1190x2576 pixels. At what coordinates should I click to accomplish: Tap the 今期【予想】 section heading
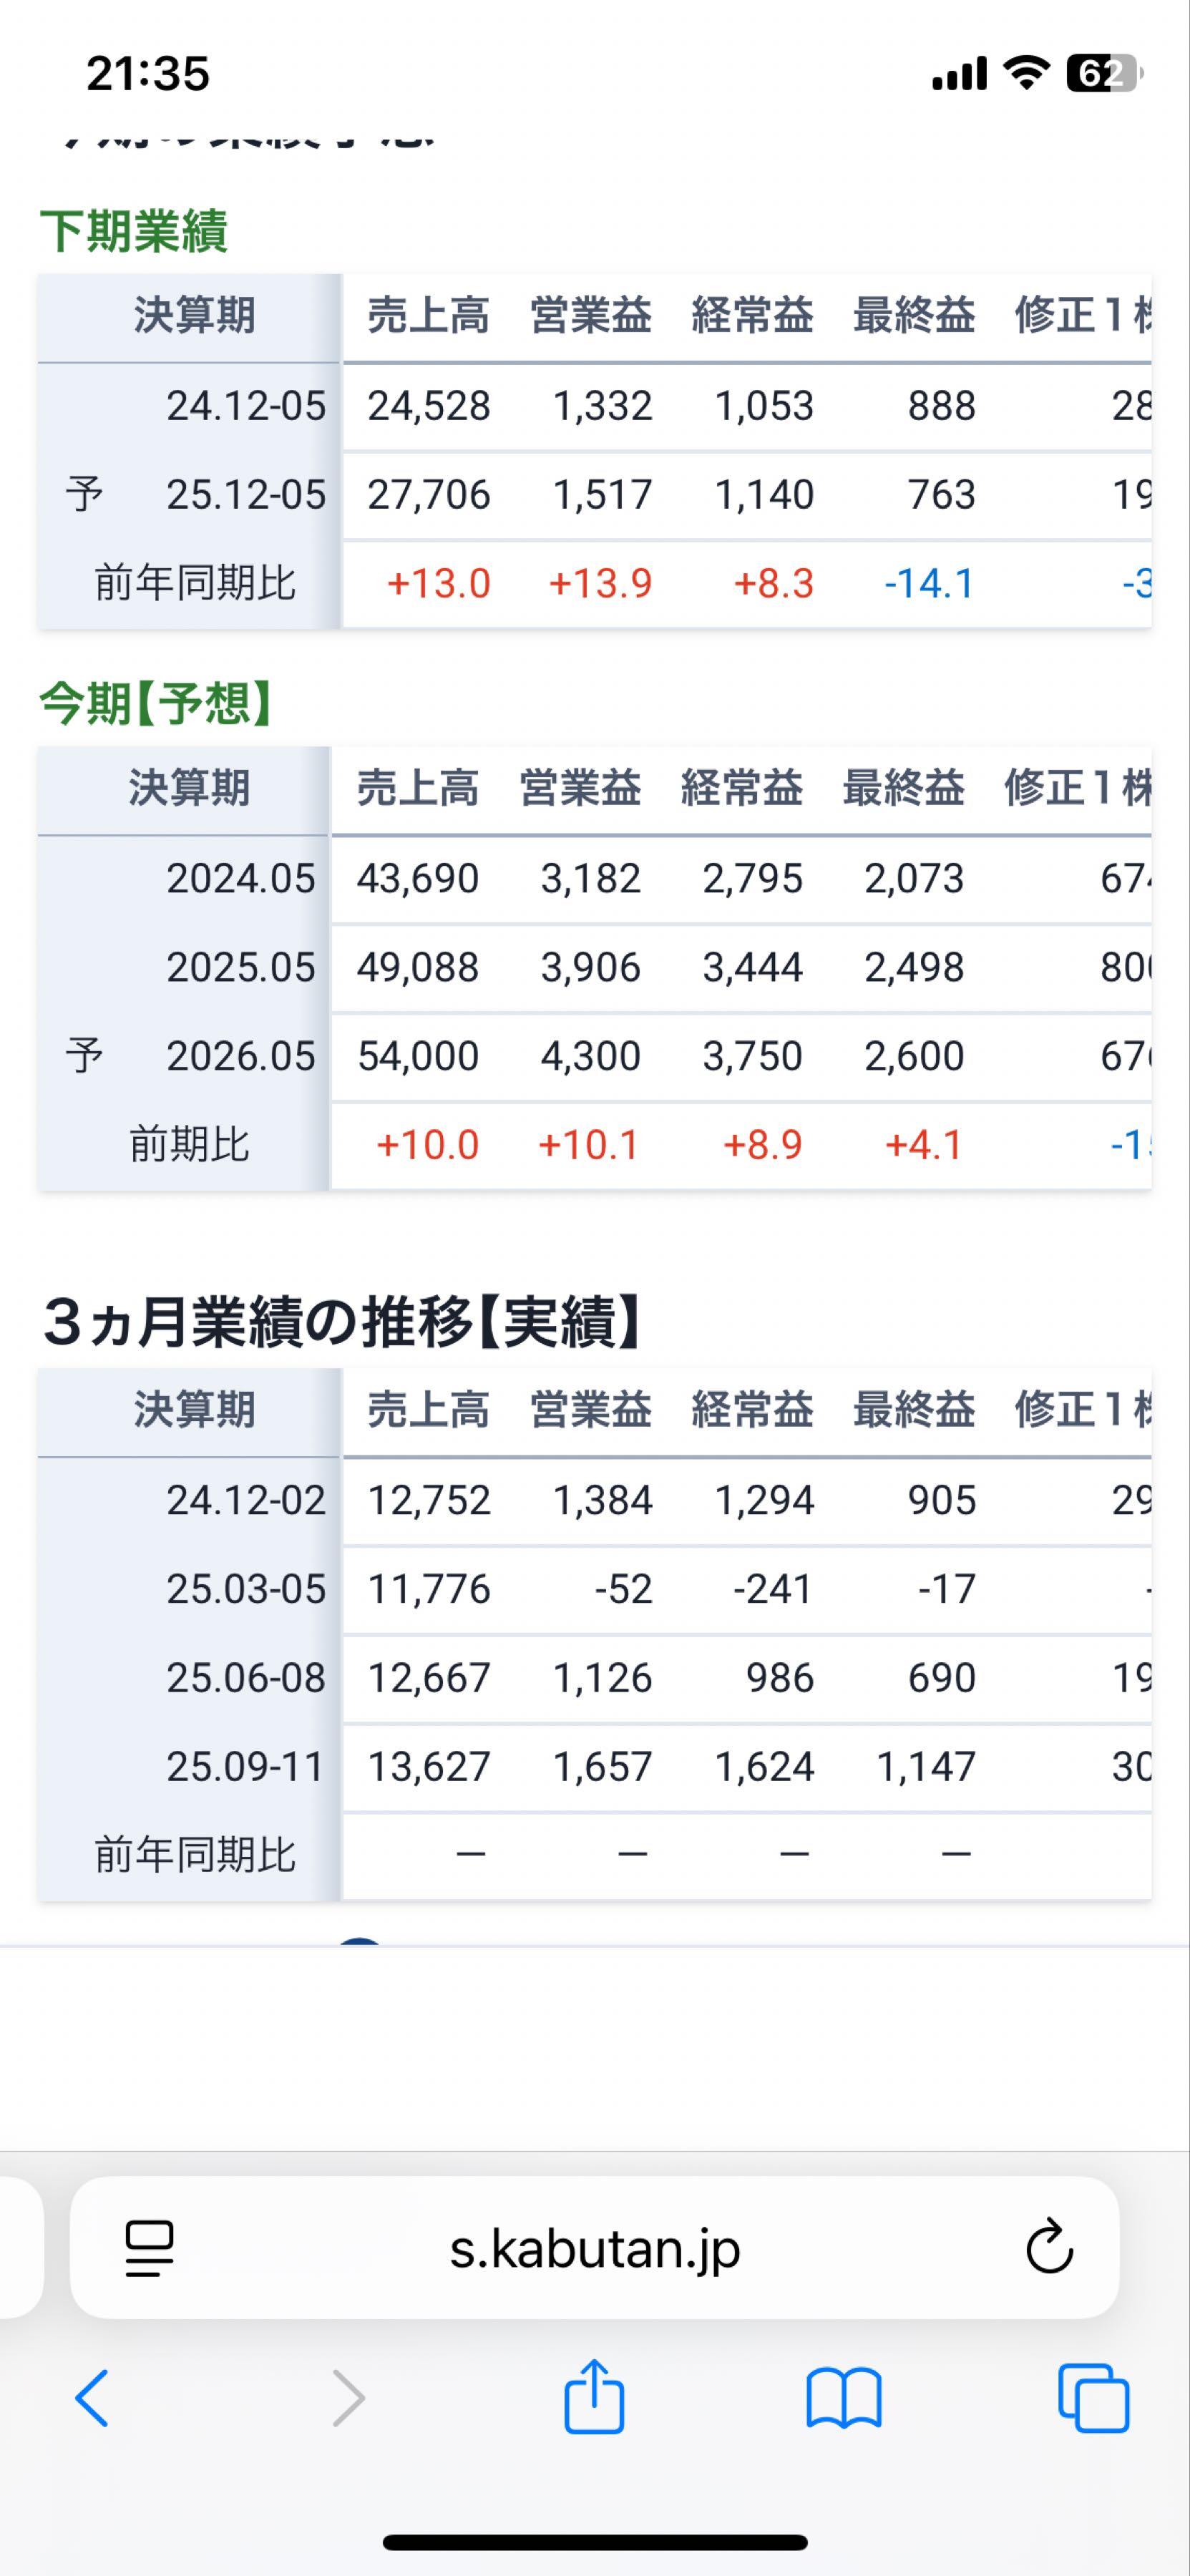pos(155,703)
